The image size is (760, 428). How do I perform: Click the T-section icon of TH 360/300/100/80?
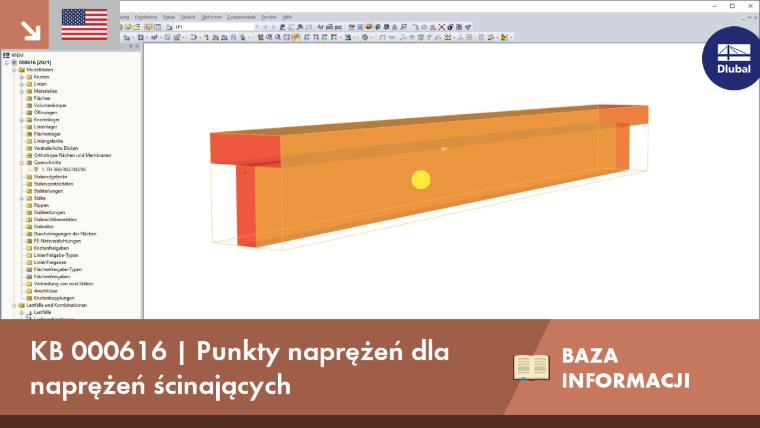click(x=36, y=170)
